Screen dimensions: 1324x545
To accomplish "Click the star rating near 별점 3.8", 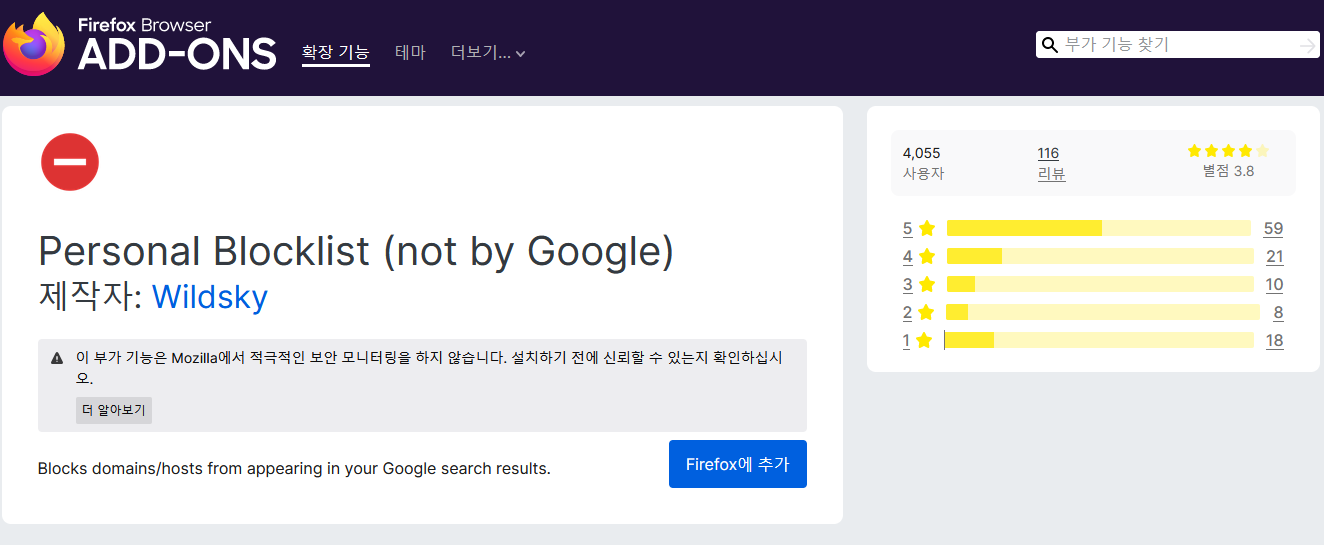I will click(x=1228, y=151).
